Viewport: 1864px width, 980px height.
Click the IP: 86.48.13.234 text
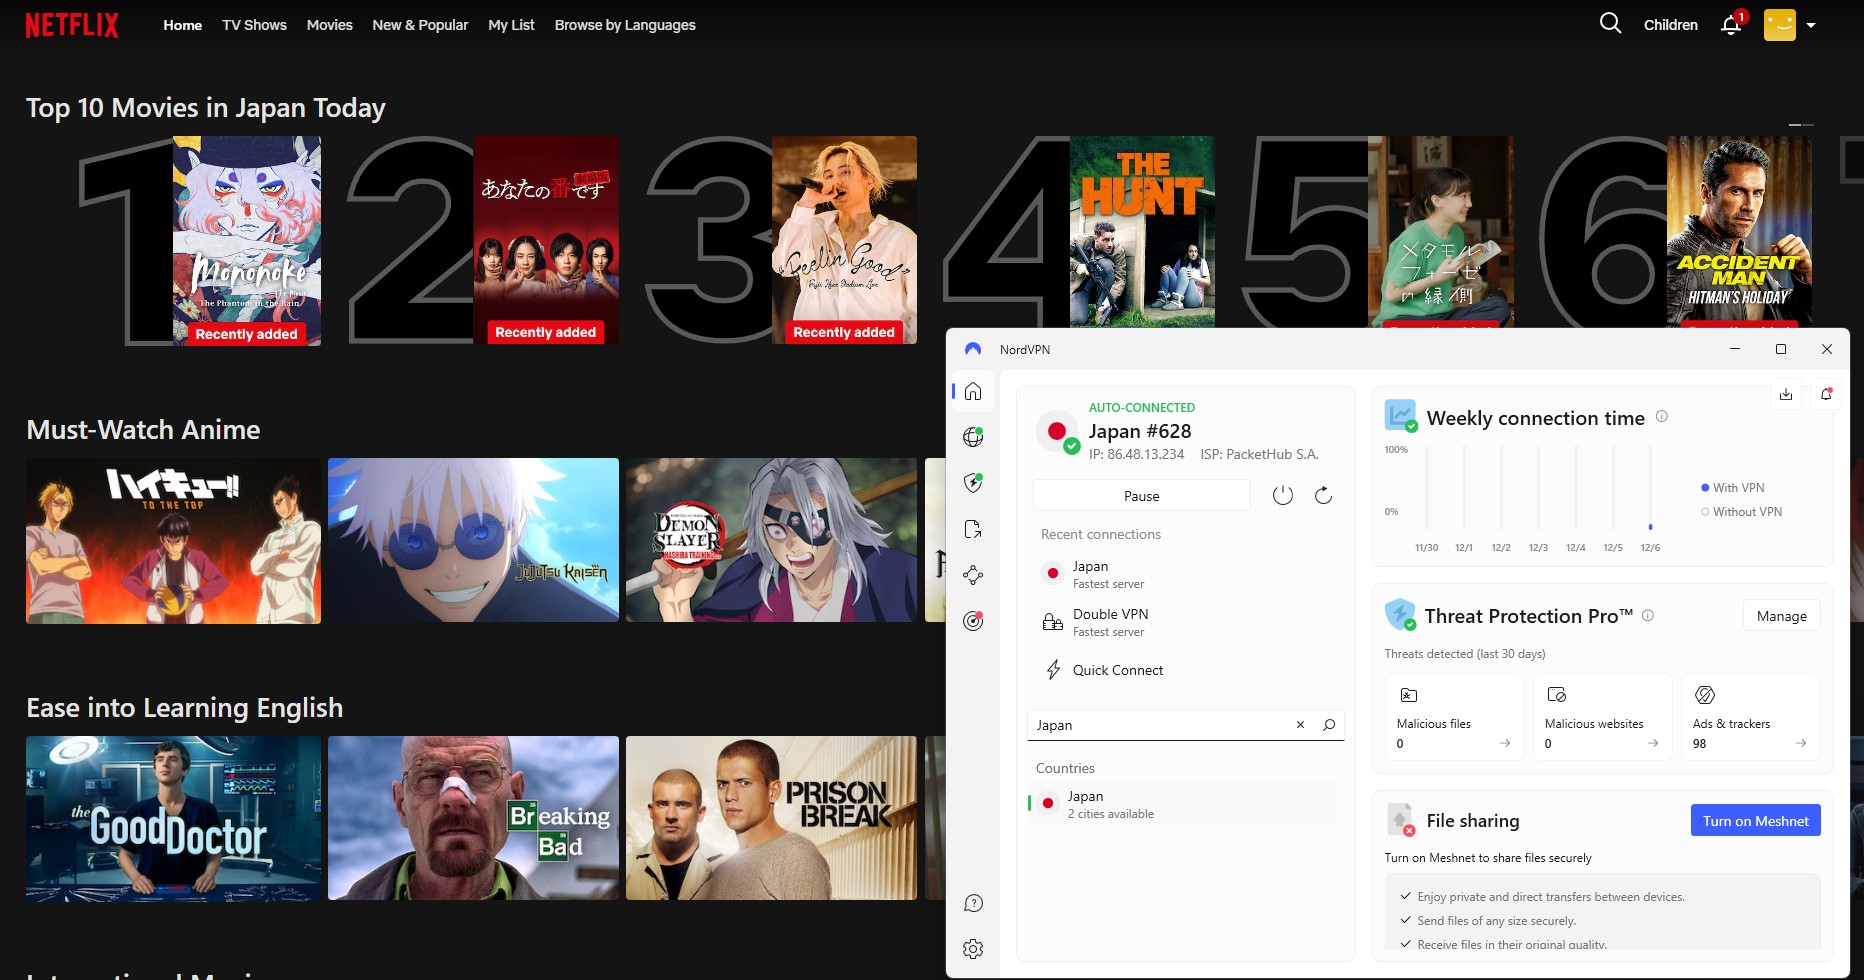pos(1136,454)
